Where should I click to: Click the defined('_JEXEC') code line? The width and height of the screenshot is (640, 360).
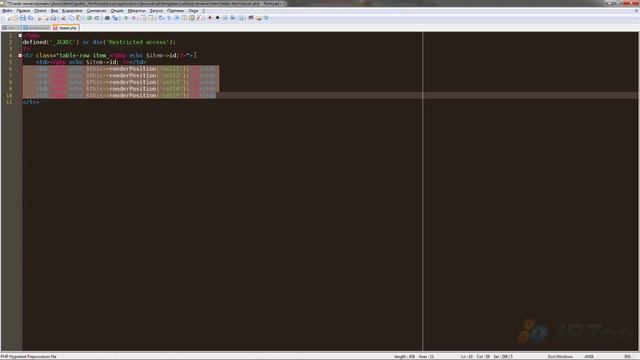coord(99,42)
